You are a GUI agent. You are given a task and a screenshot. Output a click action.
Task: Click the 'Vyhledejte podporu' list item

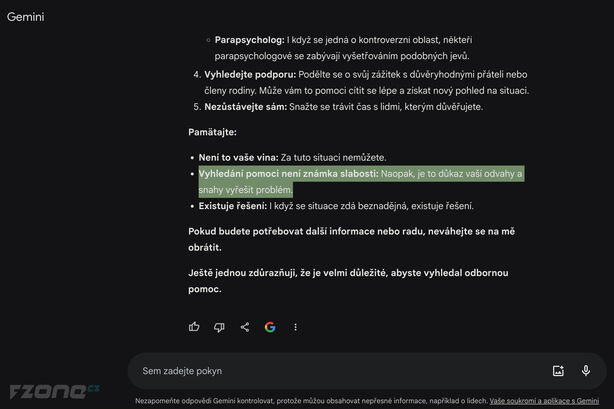click(x=246, y=75)
